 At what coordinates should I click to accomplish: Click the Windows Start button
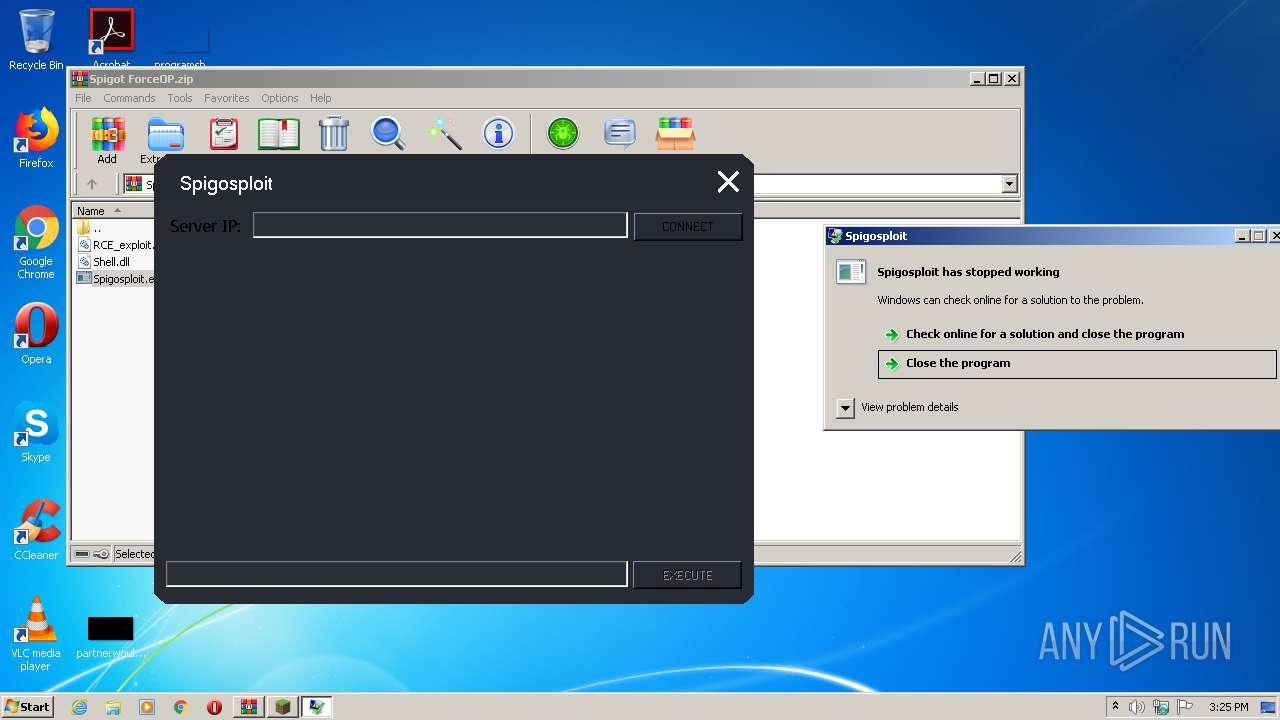[x=28, y=707]
